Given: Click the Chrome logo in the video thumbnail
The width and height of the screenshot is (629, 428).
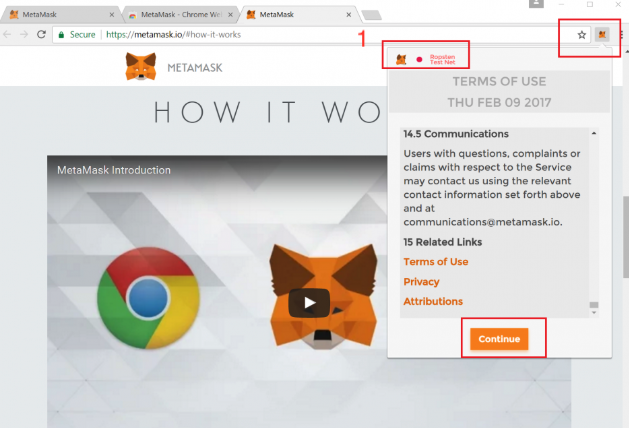Looking at the screenshot, I should point(148,298).
